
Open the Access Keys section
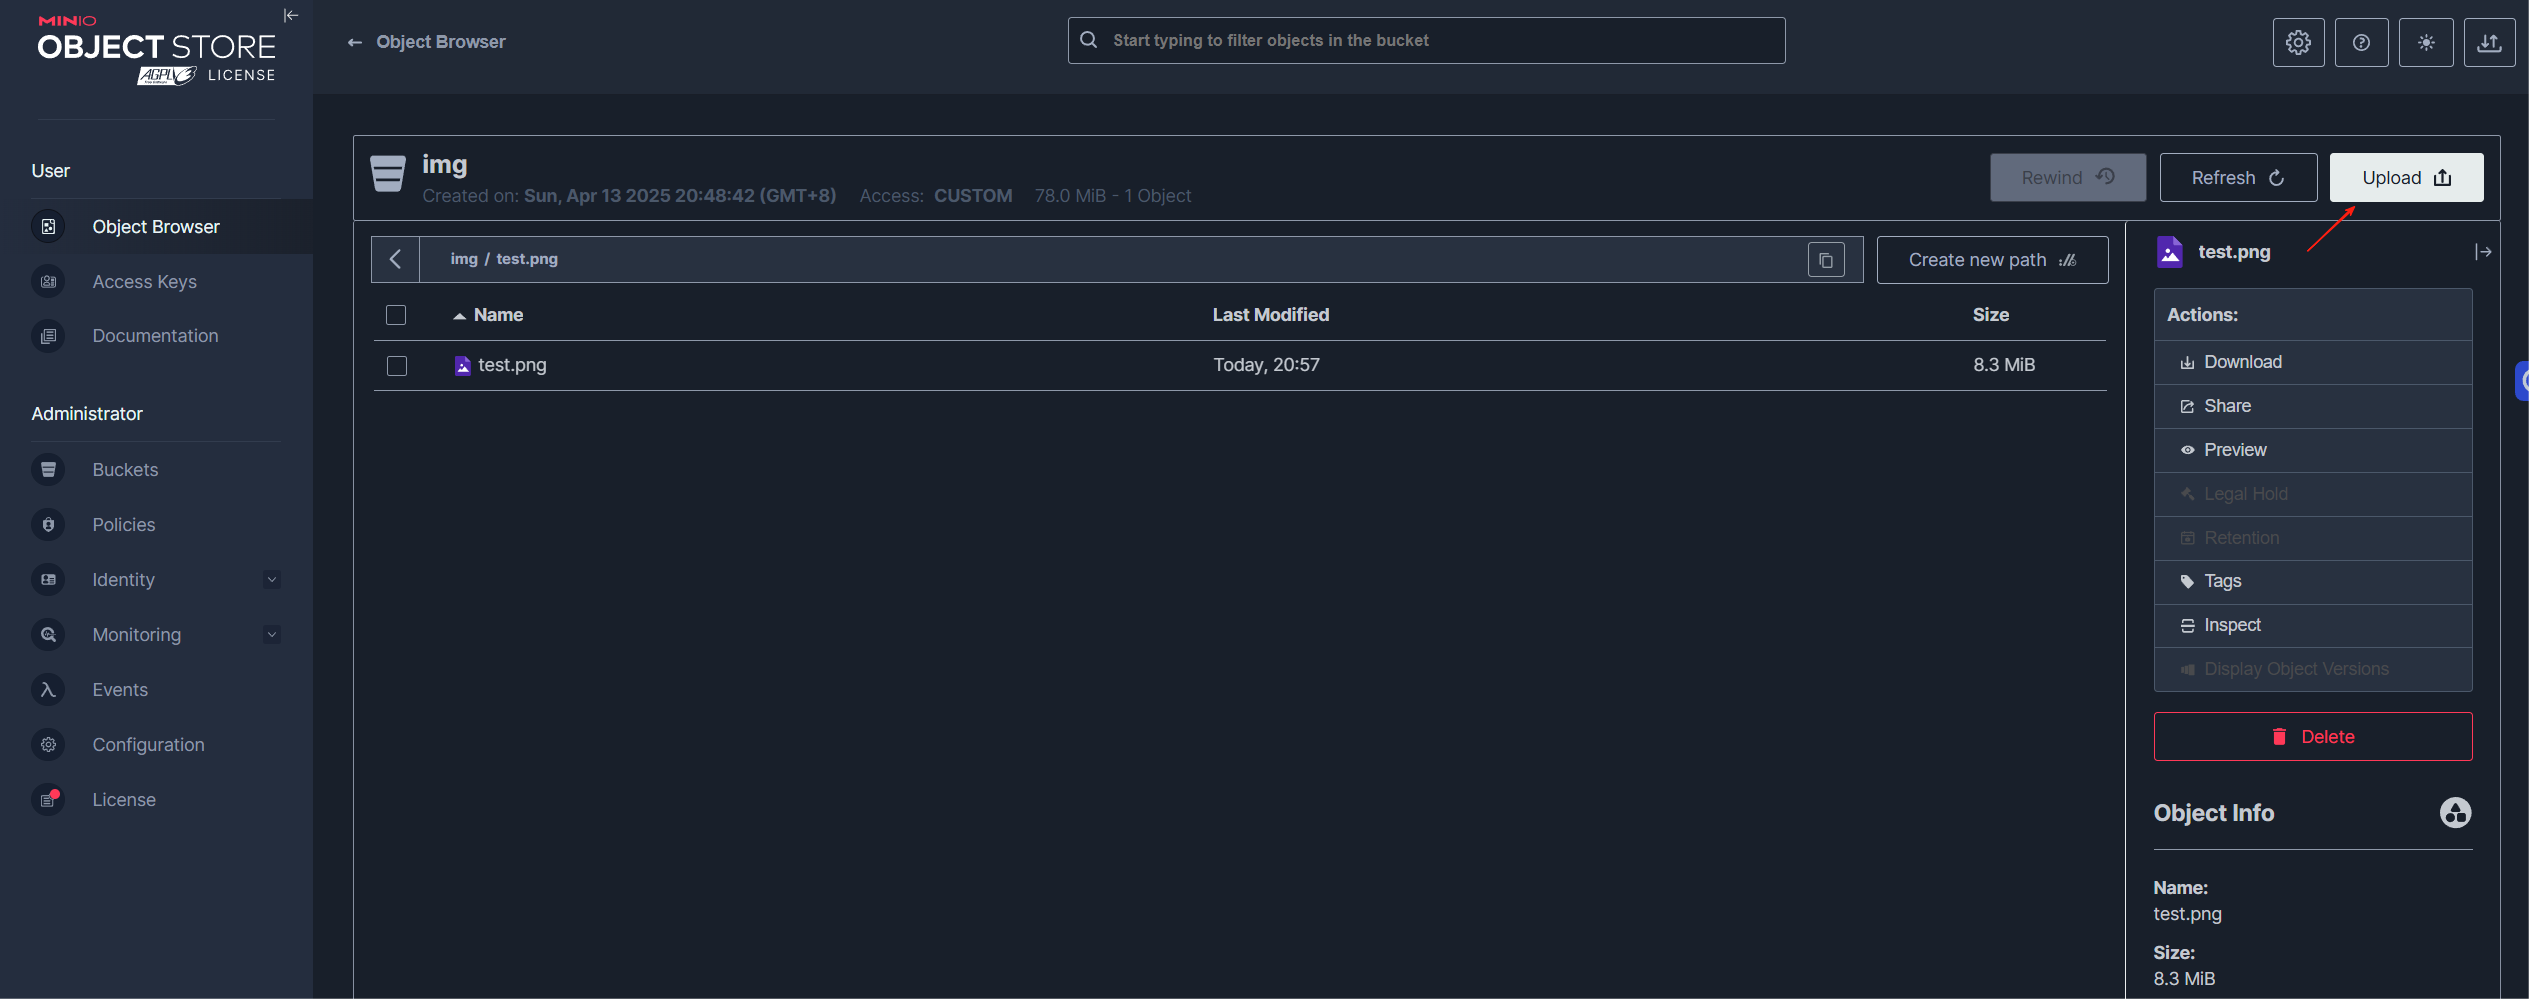(x=144, y=281)
